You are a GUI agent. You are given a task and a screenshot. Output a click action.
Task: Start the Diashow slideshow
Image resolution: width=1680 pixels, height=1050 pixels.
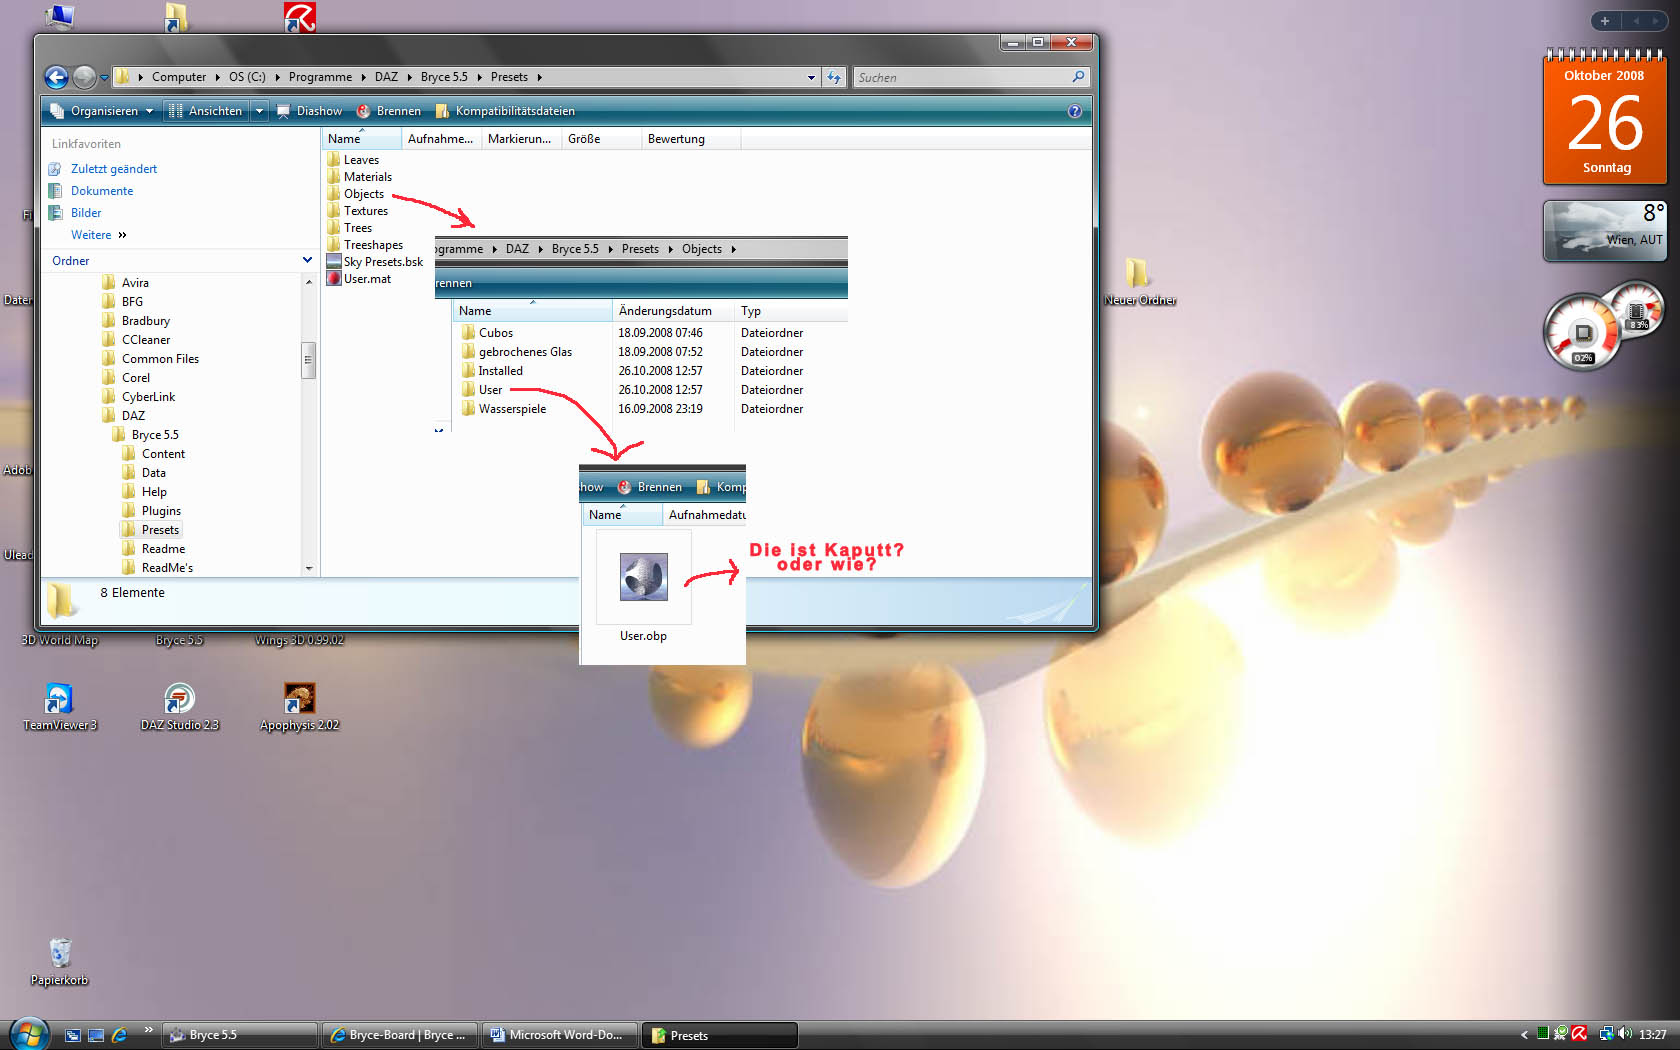click(x=309, y=111)
